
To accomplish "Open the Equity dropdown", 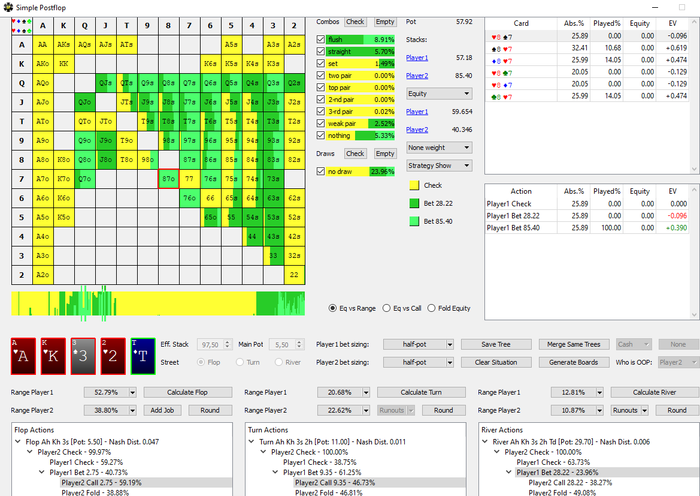I will pos(439,94).
